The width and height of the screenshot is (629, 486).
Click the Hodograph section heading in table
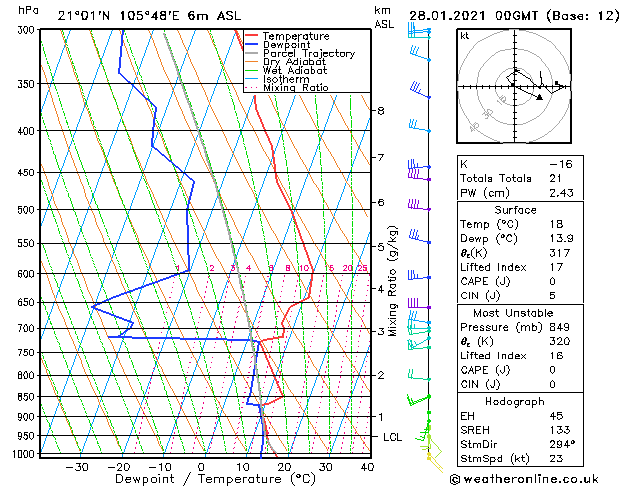515,401
